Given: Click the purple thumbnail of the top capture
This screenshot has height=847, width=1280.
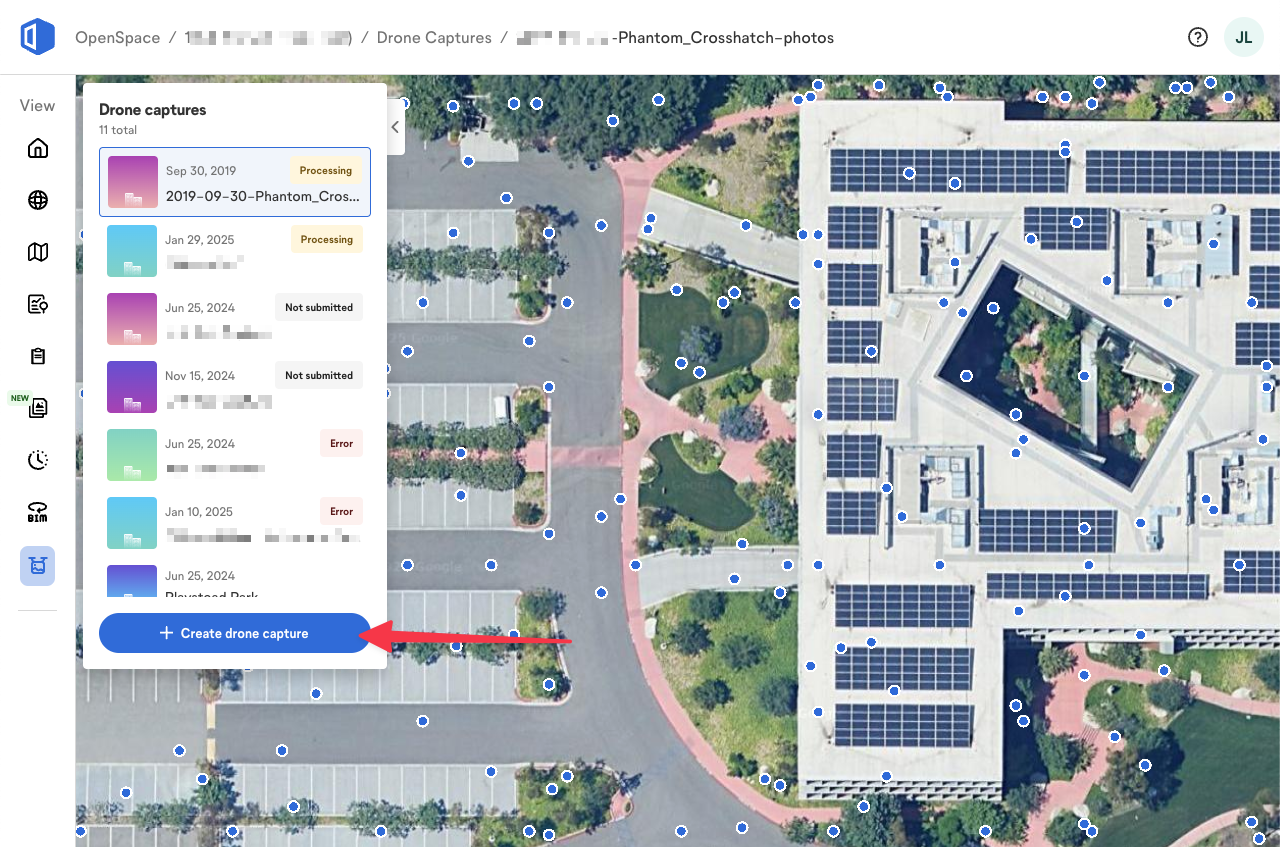Looking at the screenshot, I should [x=131, y=182].
